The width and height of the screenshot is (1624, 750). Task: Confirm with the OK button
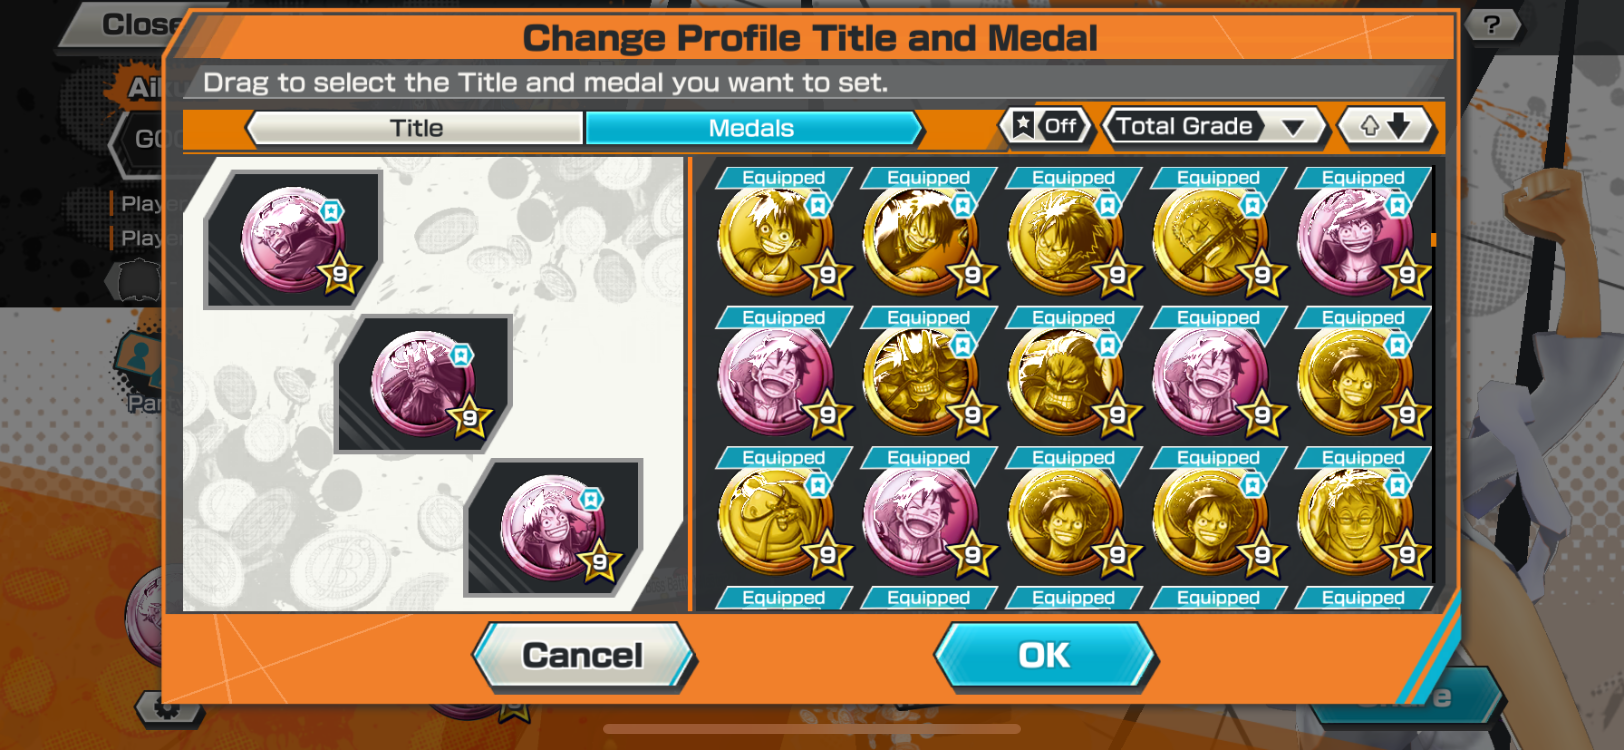pos(1044,655)
